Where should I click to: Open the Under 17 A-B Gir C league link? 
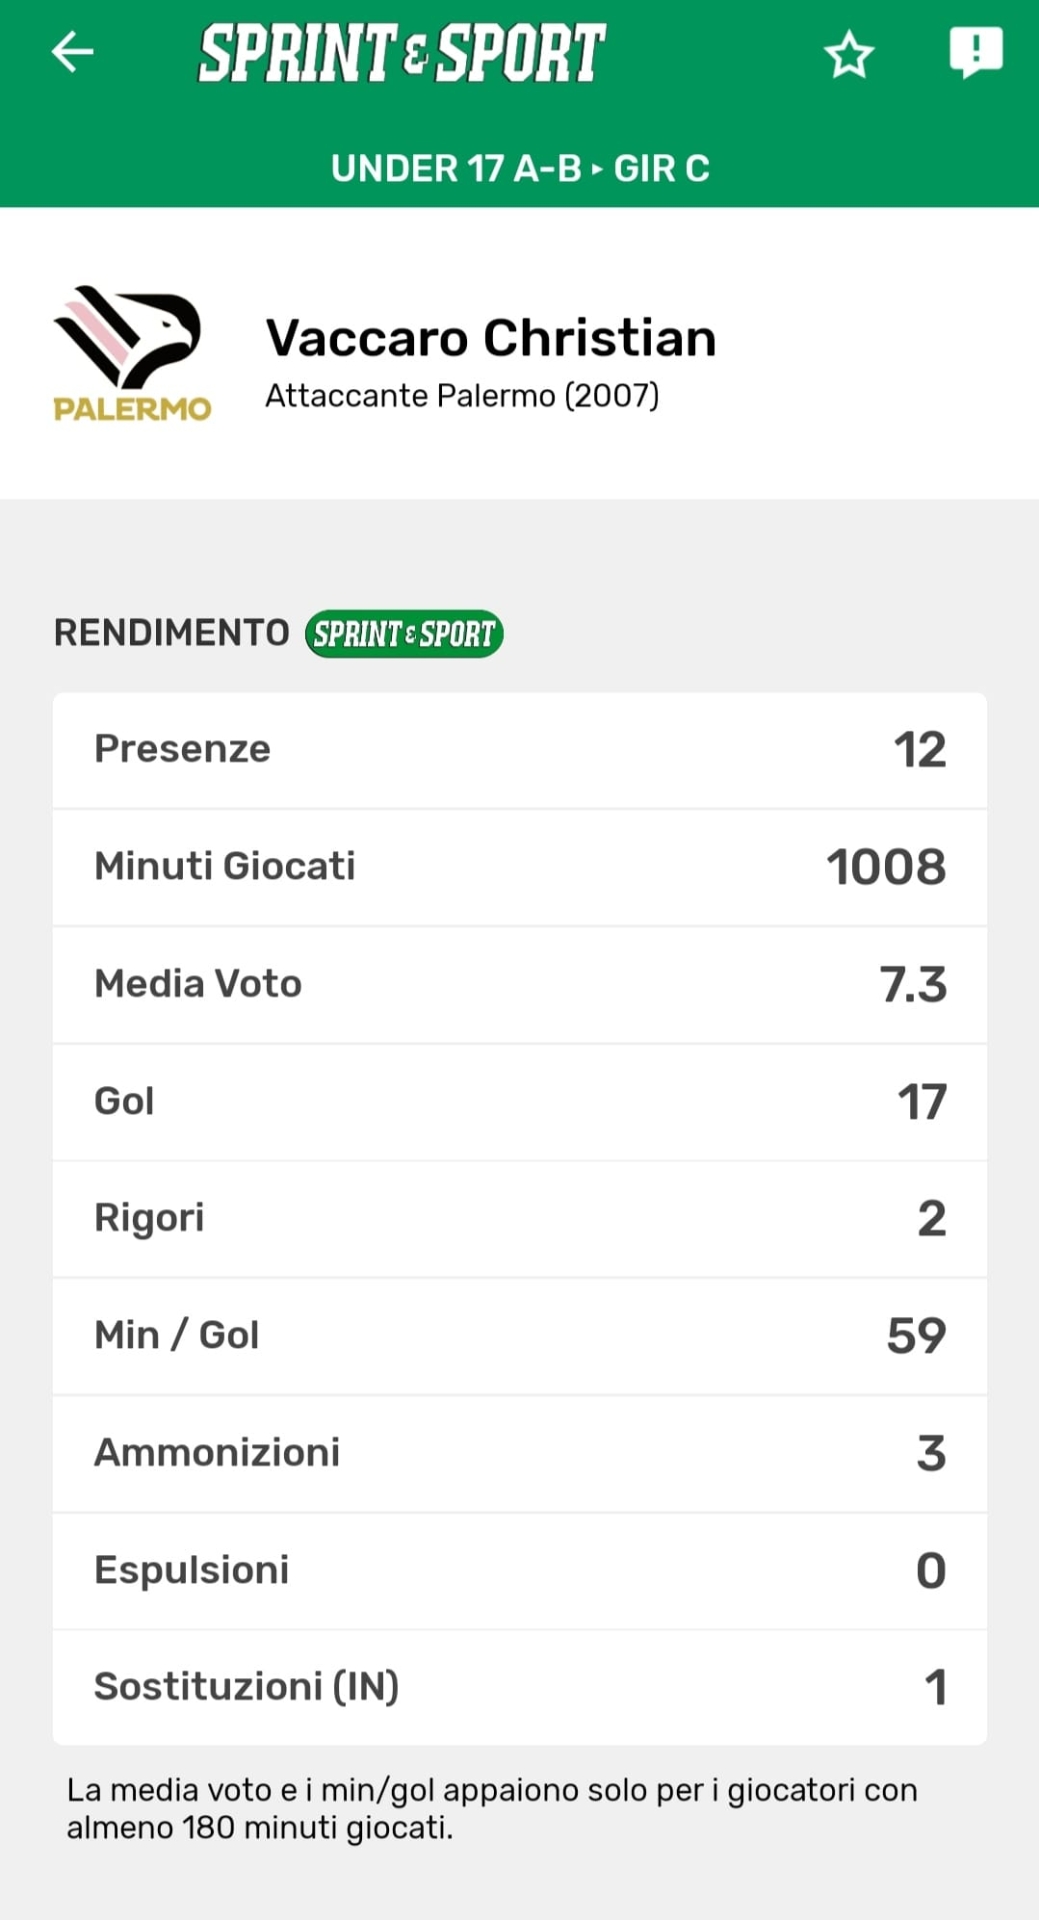tap(520, 168)
